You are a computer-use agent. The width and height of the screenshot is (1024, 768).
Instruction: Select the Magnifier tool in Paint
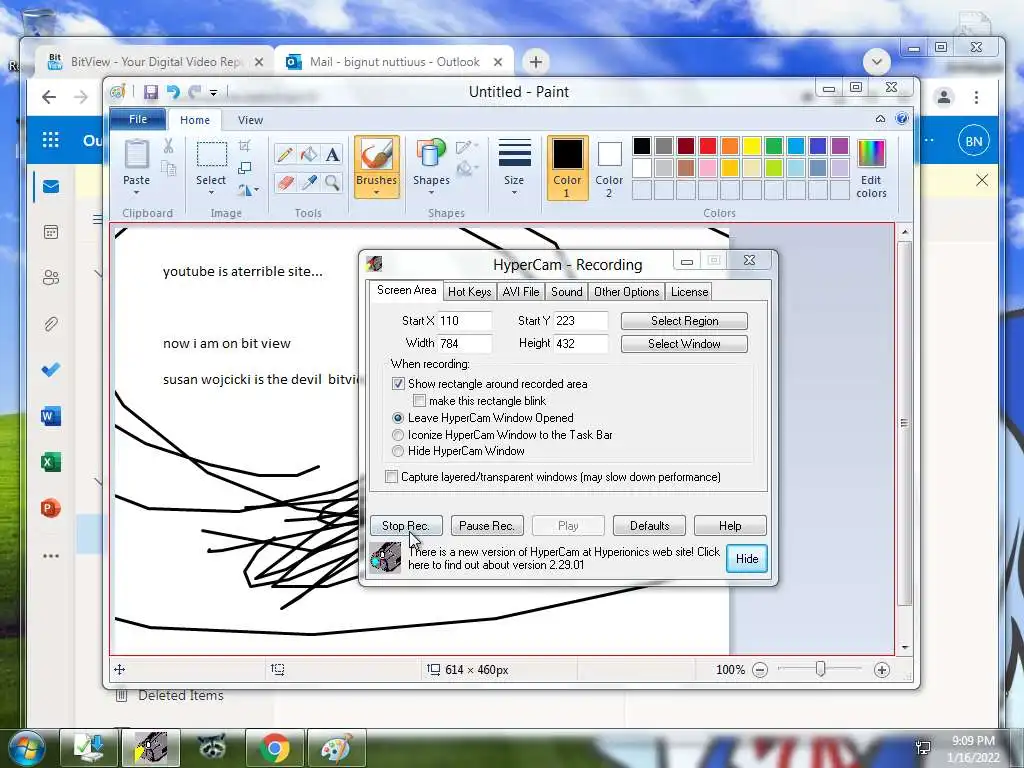[332, 182]
